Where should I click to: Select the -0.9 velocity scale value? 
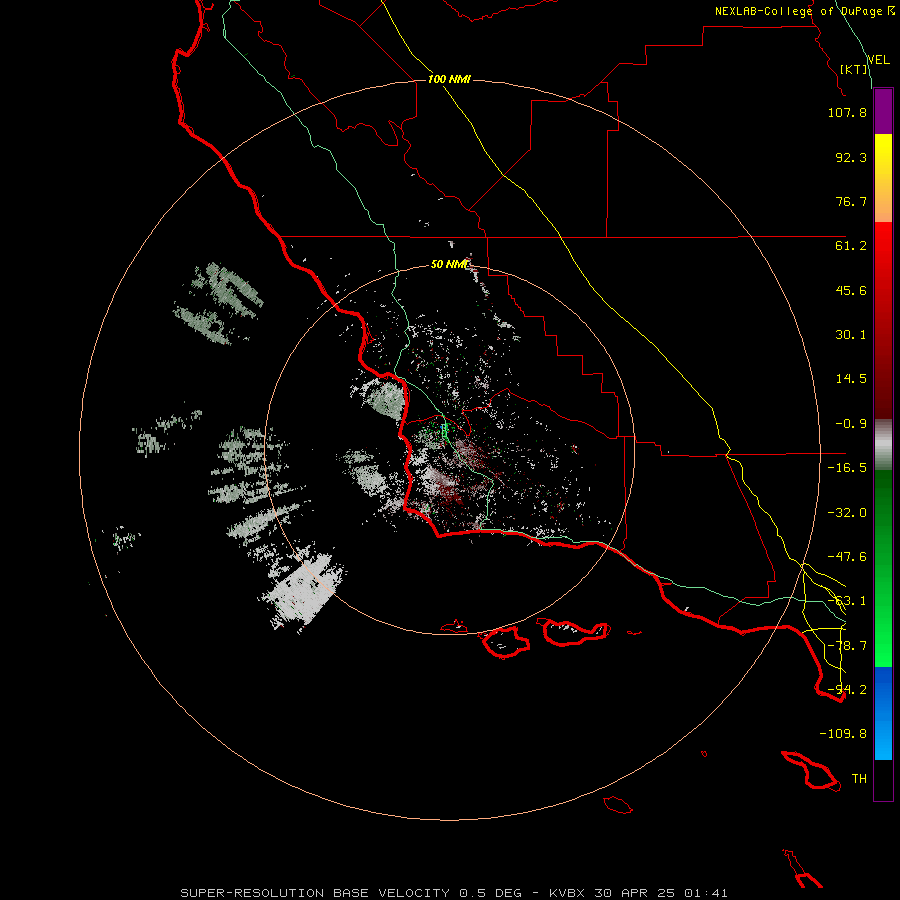pyautogui.click(x=851, y=424)
